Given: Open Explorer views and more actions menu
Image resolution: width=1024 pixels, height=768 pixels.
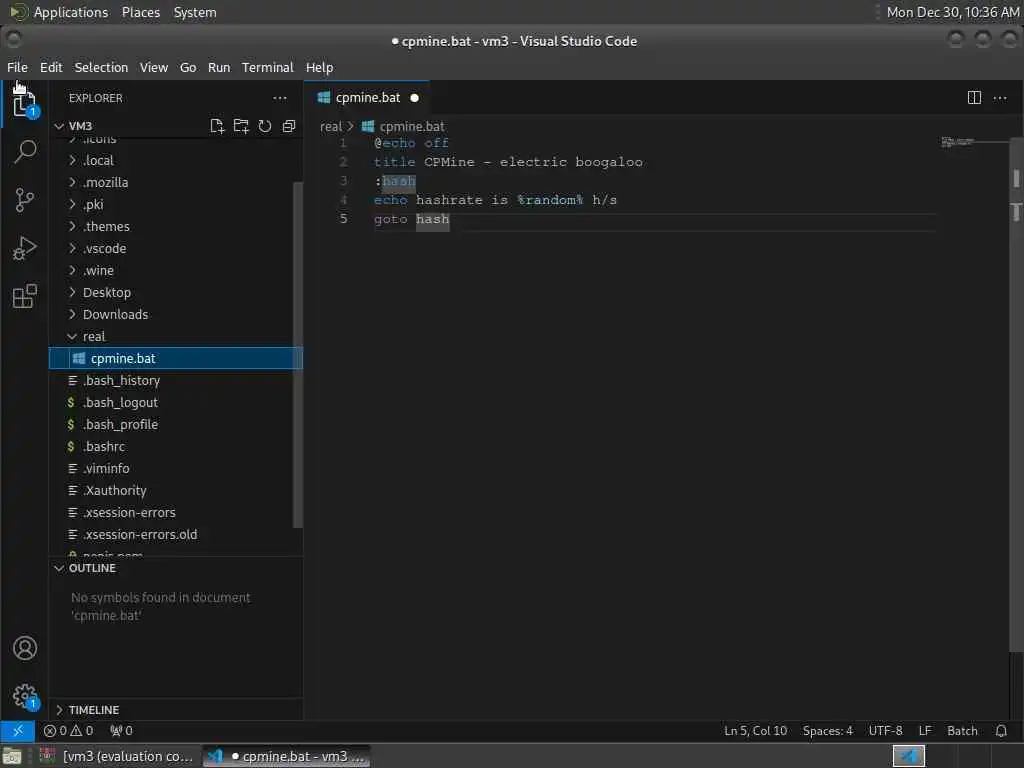Looking at the screenshot, I should tap(280, 98).
